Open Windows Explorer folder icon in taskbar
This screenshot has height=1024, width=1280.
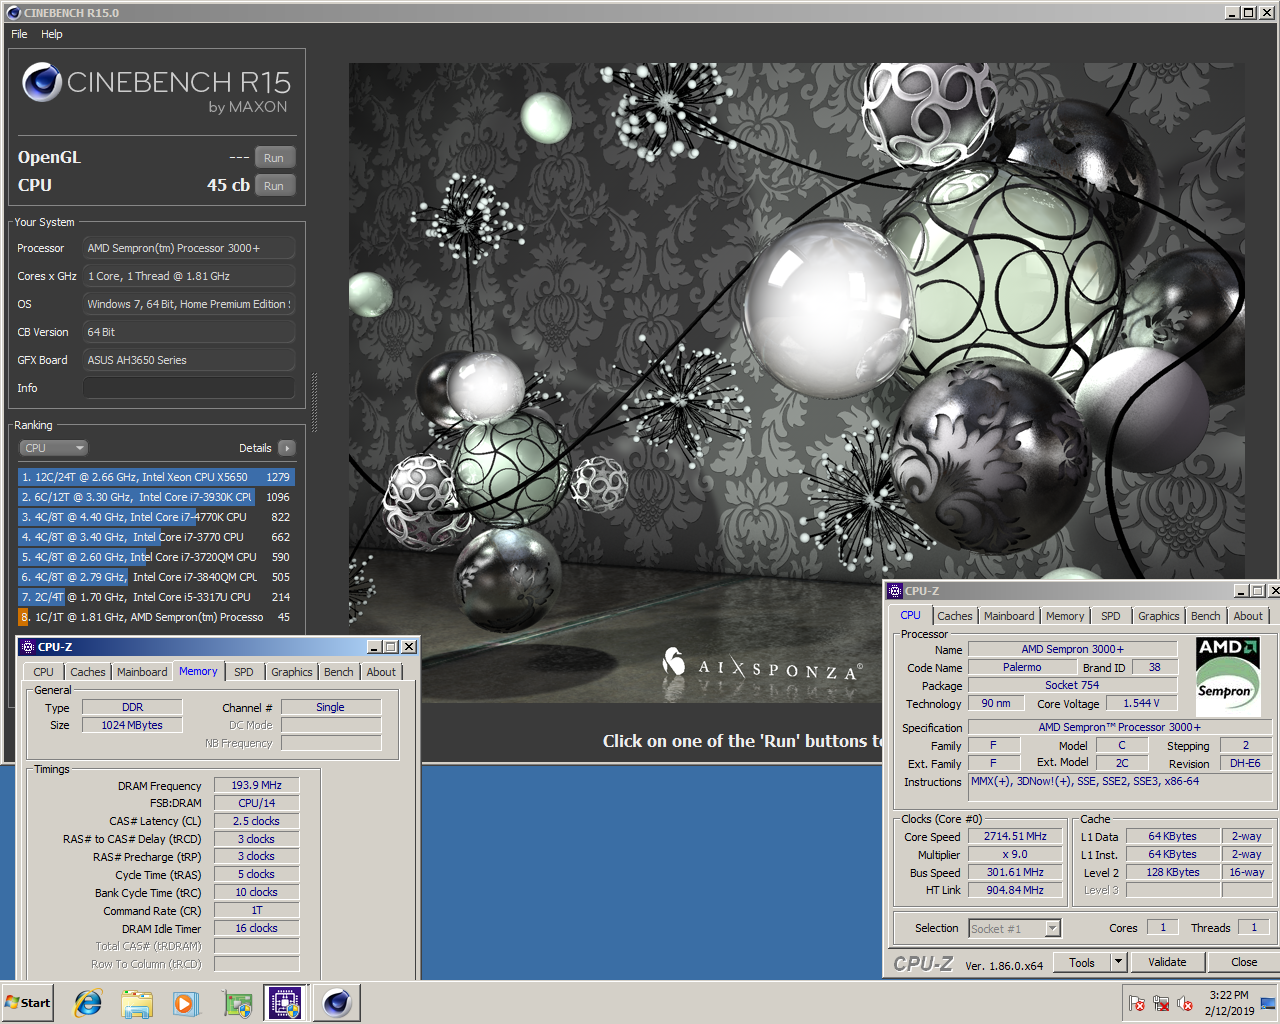pos(137,1003)
